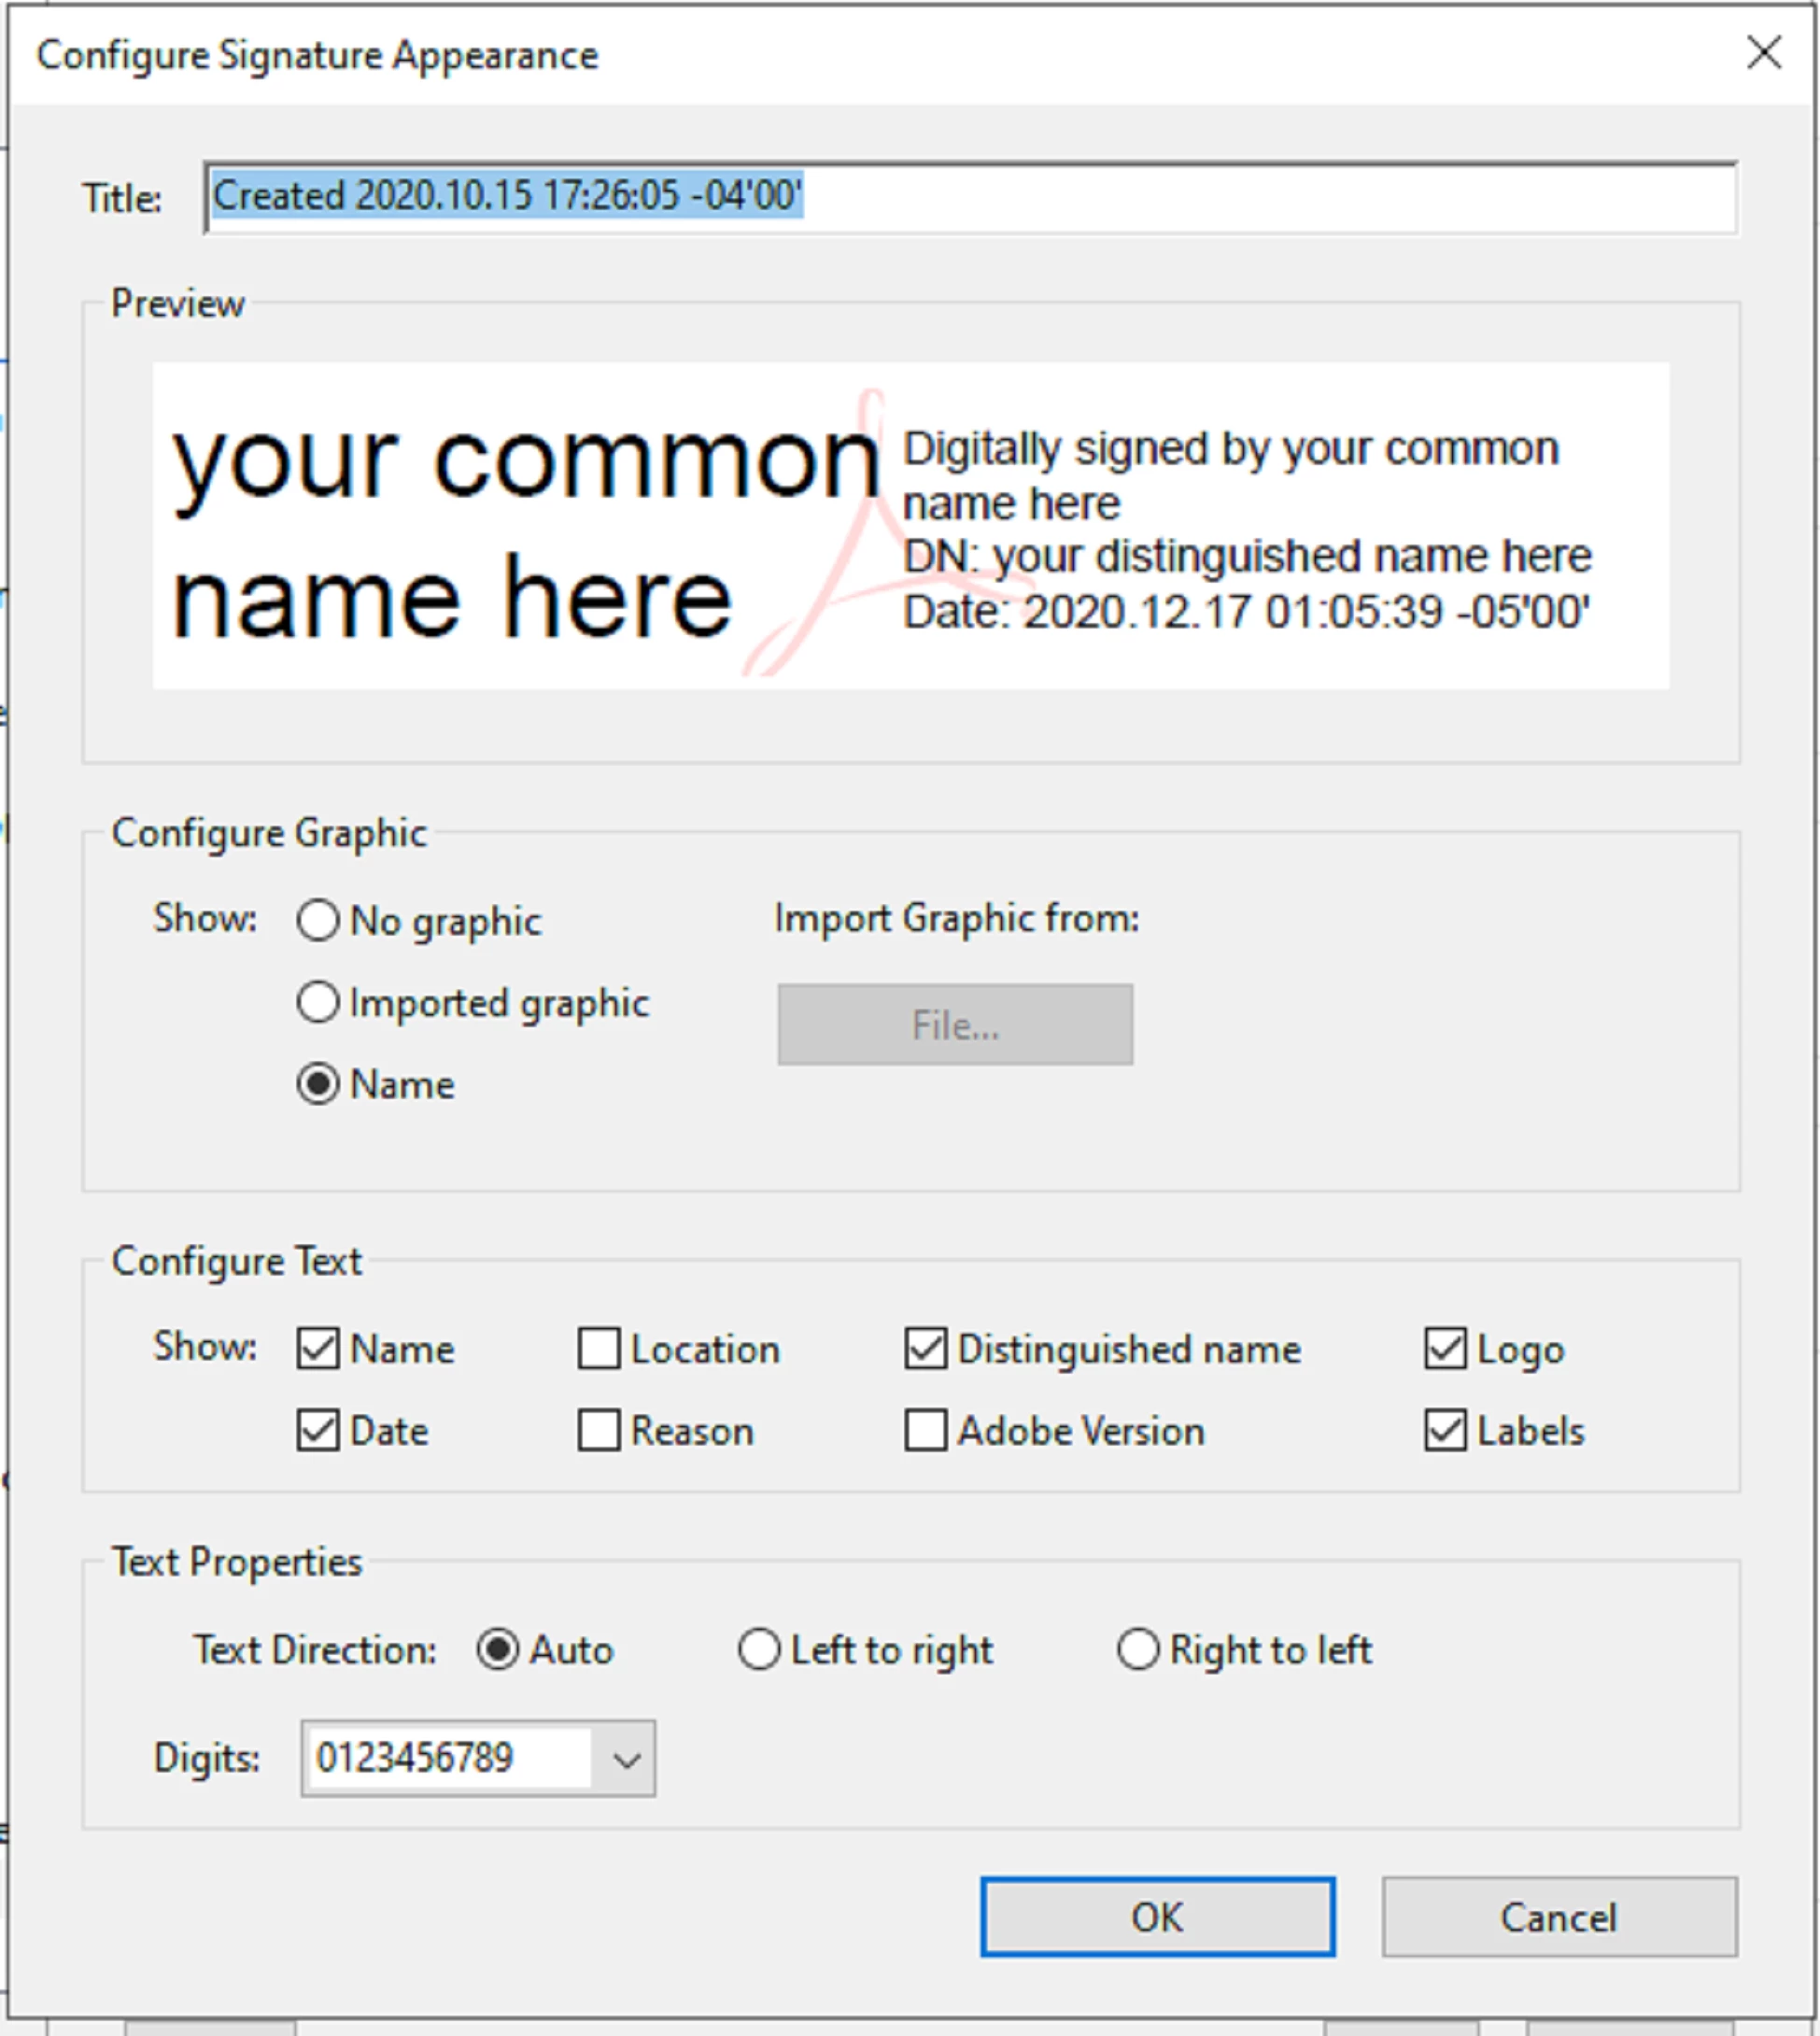Select the No graphic radio button
This screenshot has width=1820, height=2036.
[318, 920]
